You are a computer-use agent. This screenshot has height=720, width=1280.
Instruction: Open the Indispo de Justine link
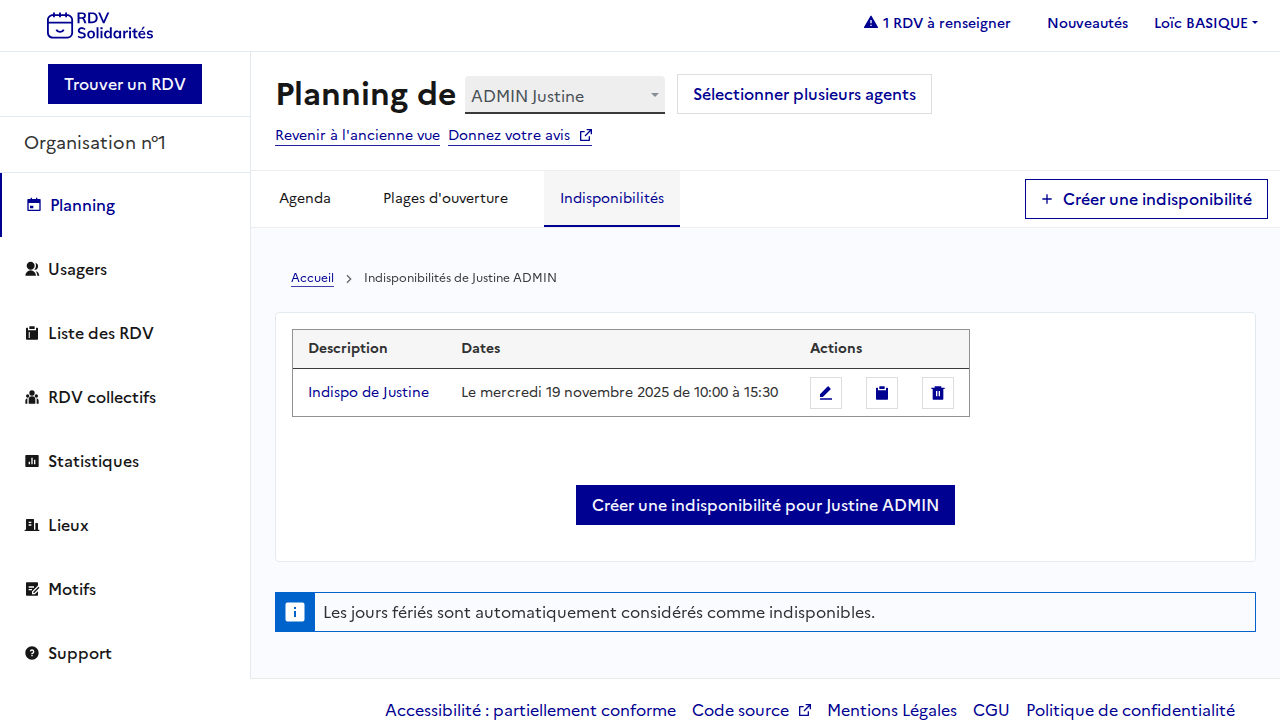[368, 392]
